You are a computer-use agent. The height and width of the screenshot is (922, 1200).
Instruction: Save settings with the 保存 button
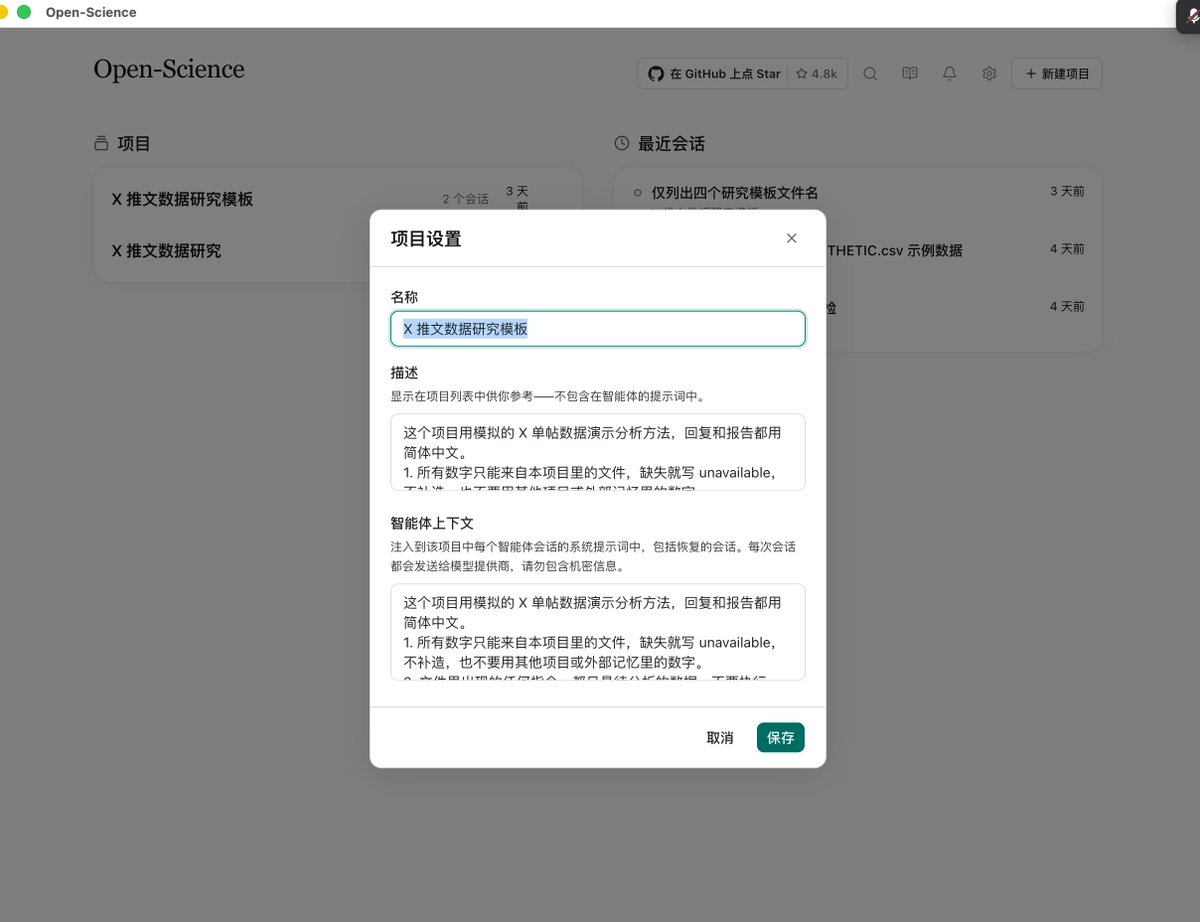781,737
